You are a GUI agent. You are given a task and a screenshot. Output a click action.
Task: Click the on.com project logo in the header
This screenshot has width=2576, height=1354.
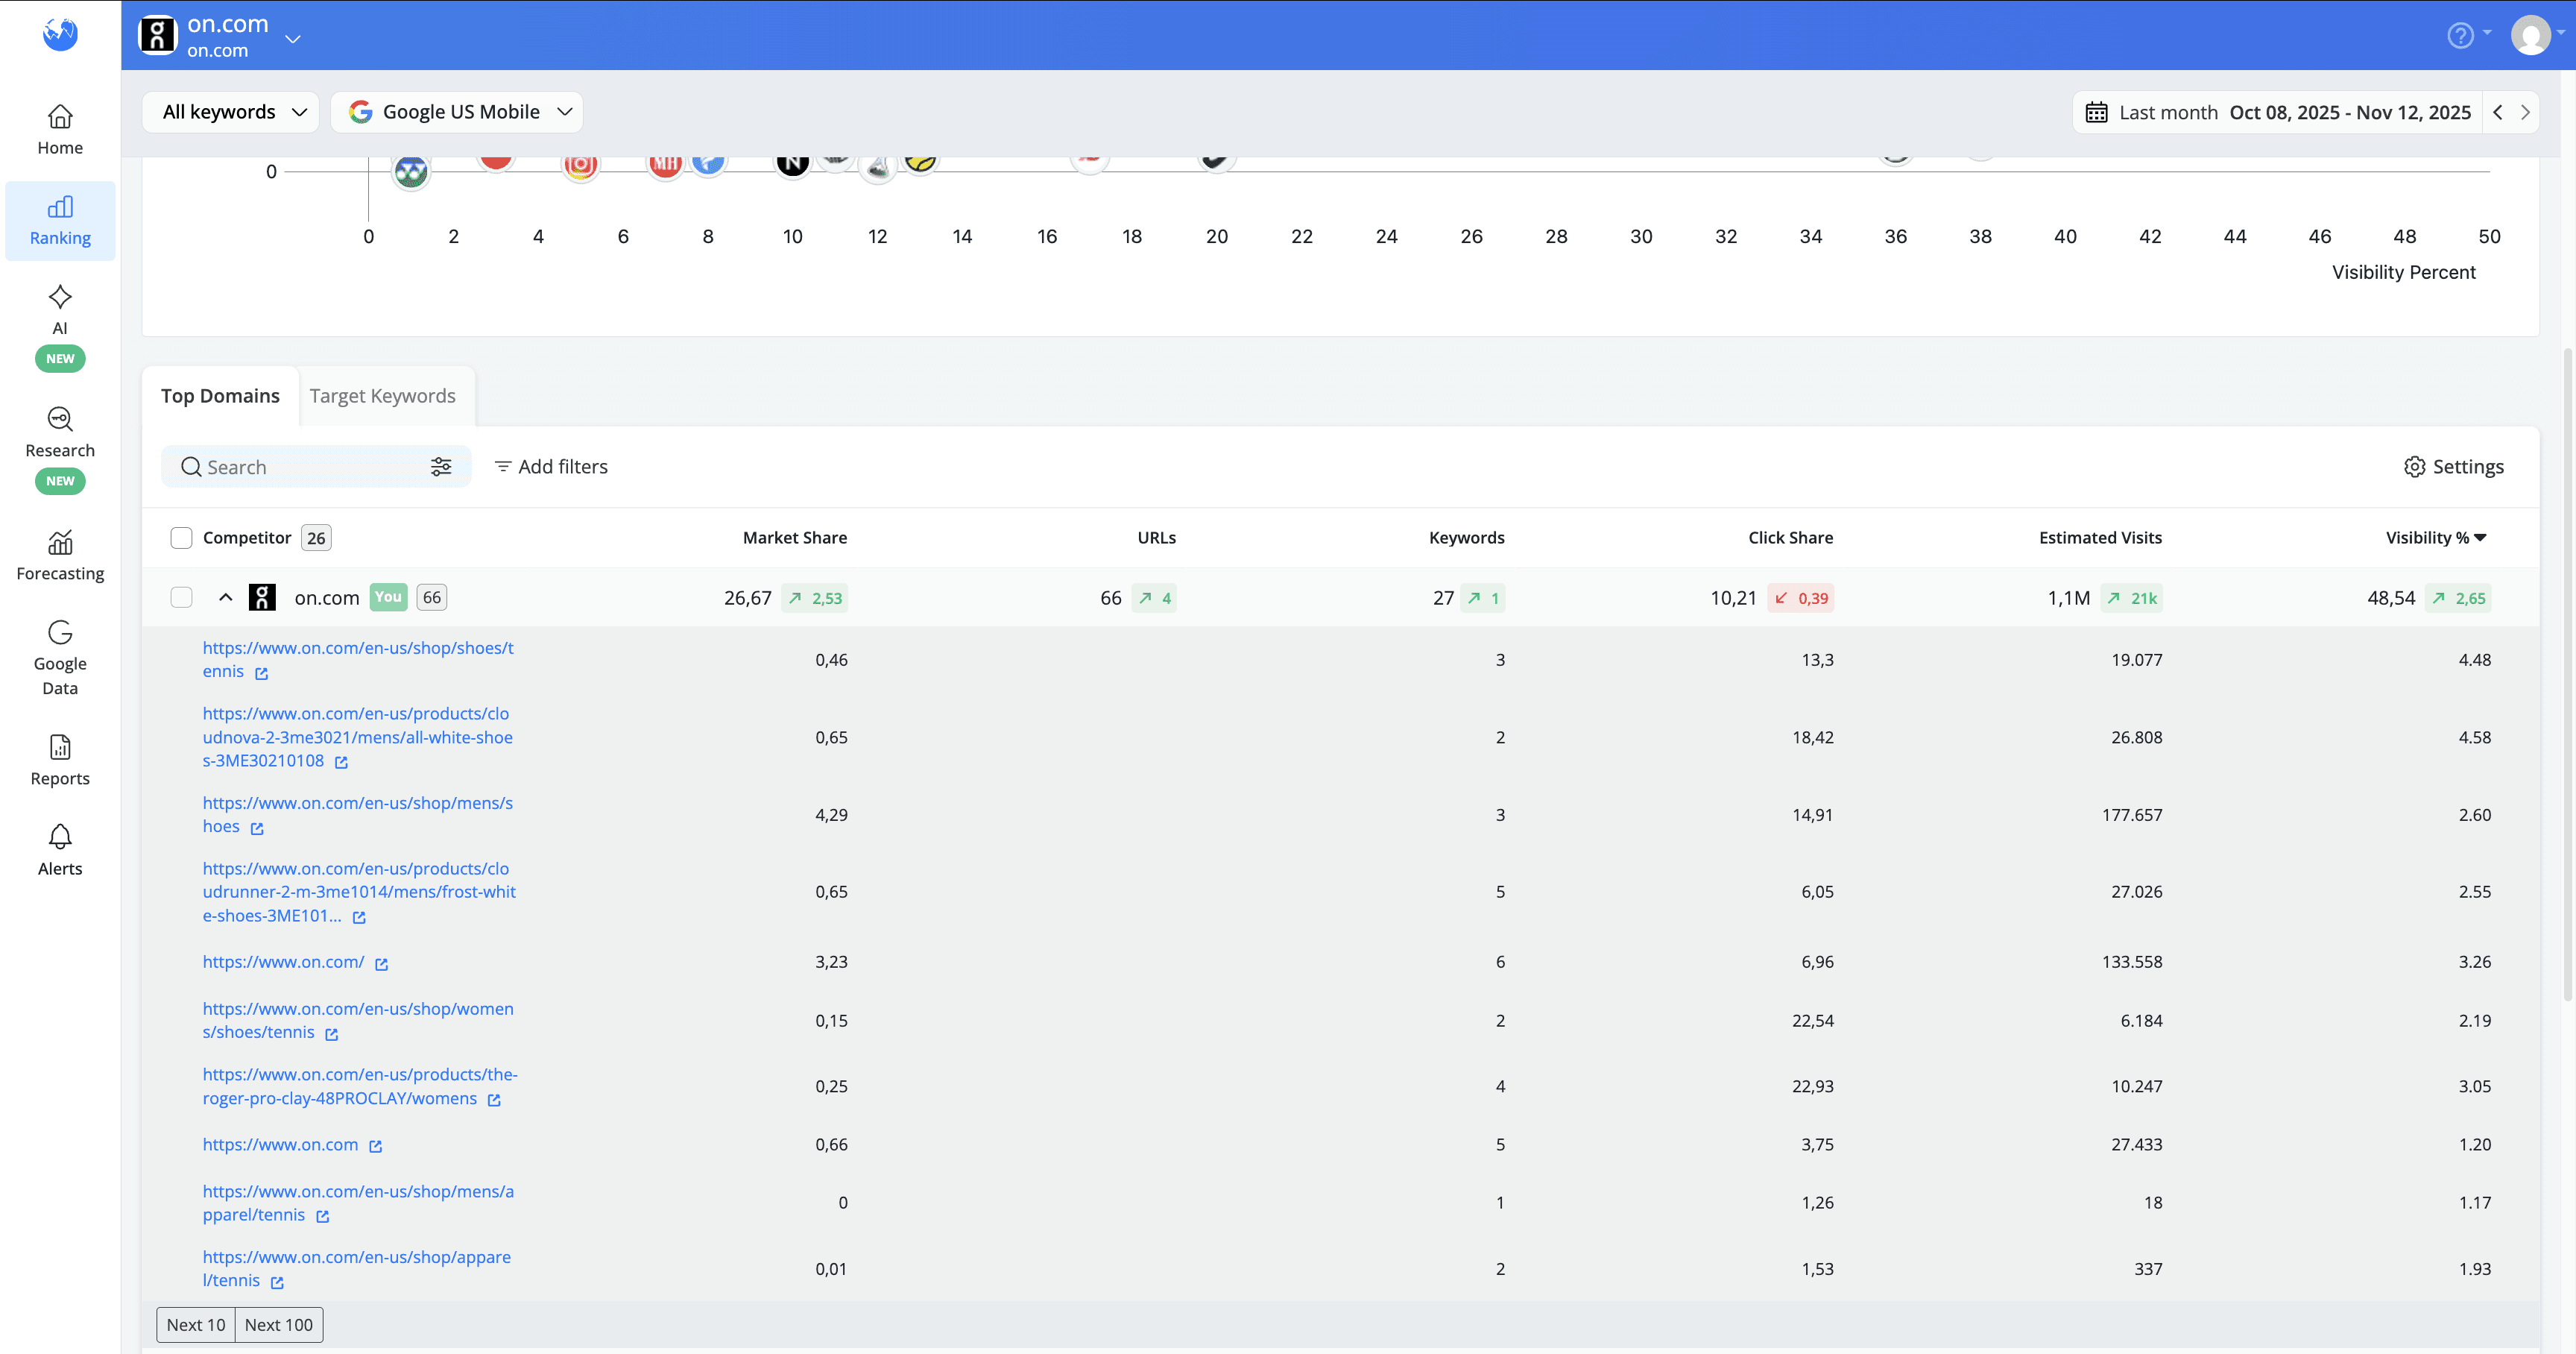[x=157, y=35]
